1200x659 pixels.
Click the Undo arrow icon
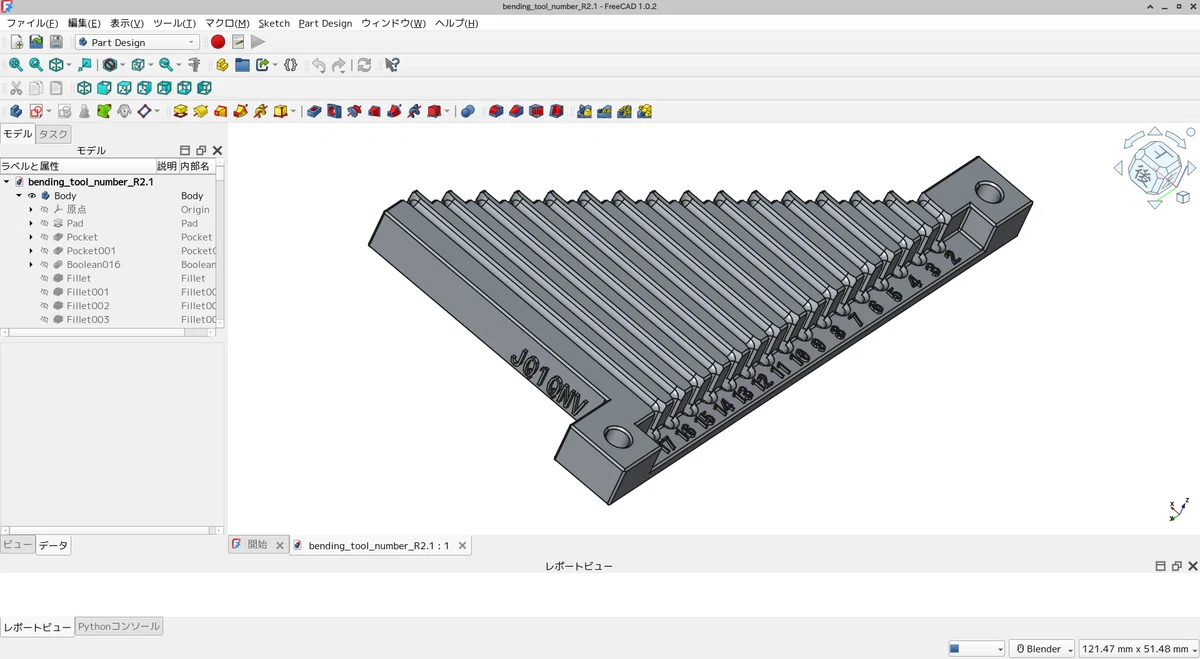(x=318, y=65)
